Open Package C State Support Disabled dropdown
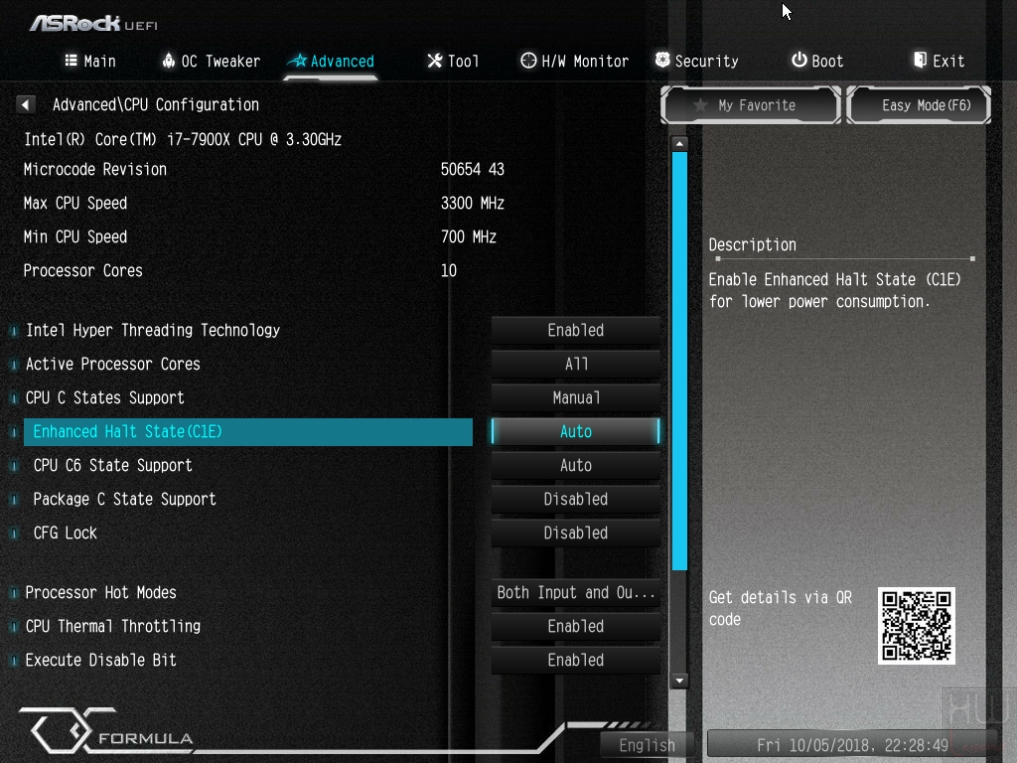The width and height of the screenshot is (1017, 763). click(x=575, y=499)
